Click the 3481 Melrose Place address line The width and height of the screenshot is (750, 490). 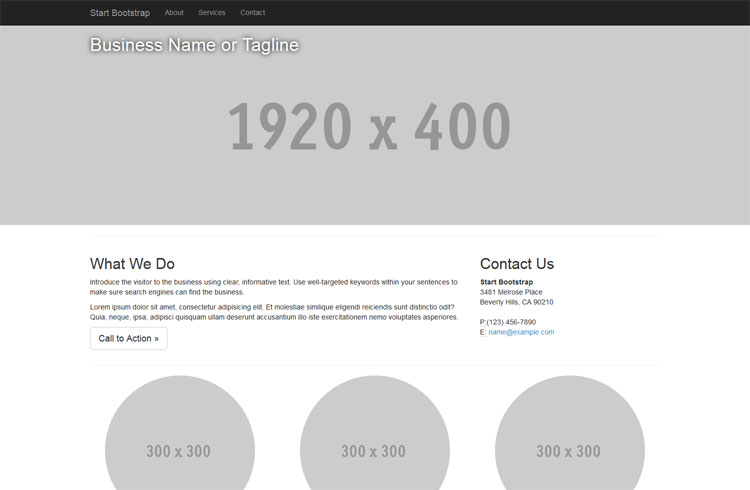coord(511,292)
